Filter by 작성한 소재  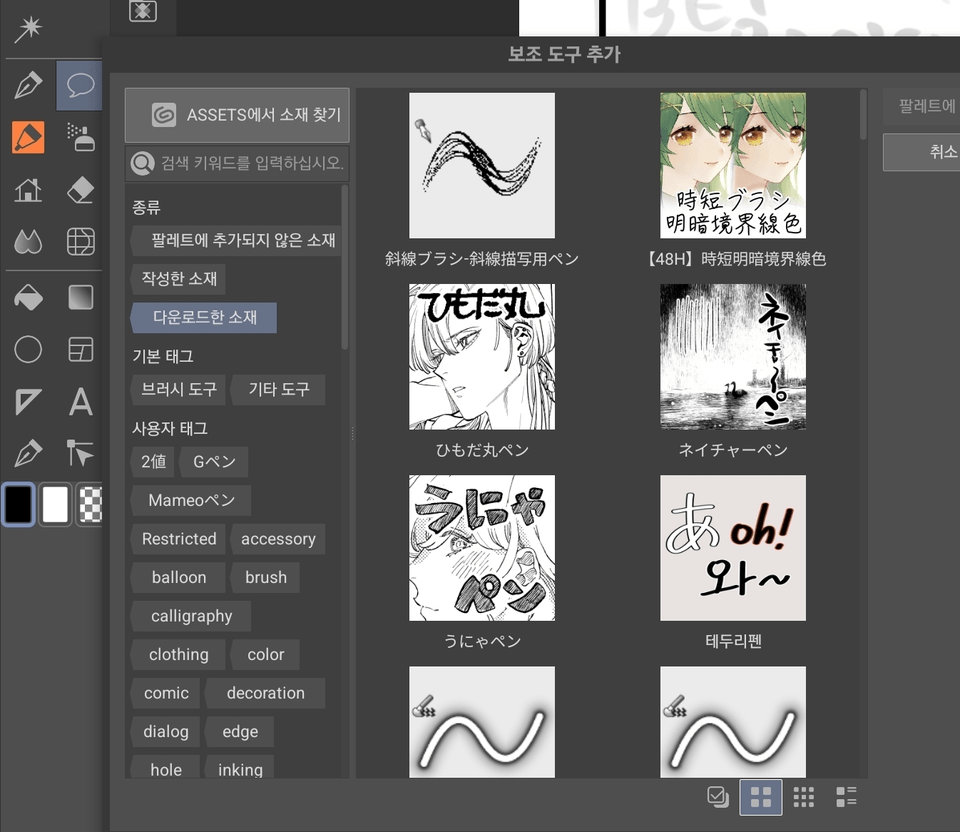tap(178, 279)
